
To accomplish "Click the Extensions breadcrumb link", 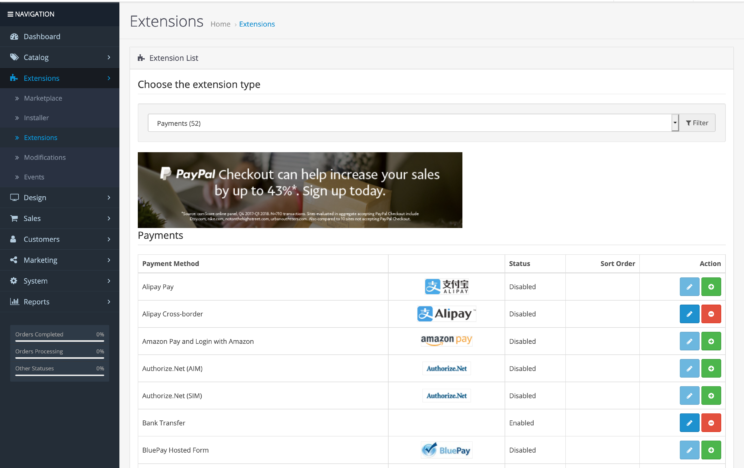I will pos(257,24).
